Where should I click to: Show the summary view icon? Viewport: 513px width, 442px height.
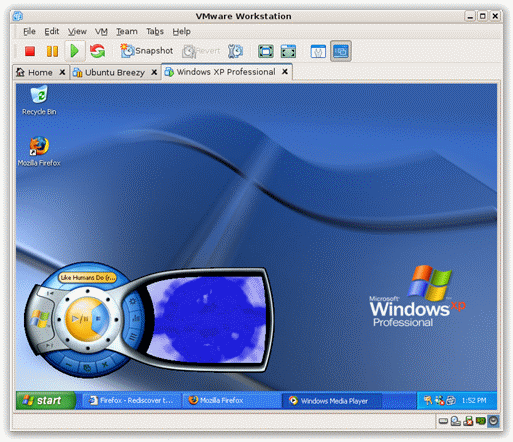pyautogui.click(x=318, y=51)
